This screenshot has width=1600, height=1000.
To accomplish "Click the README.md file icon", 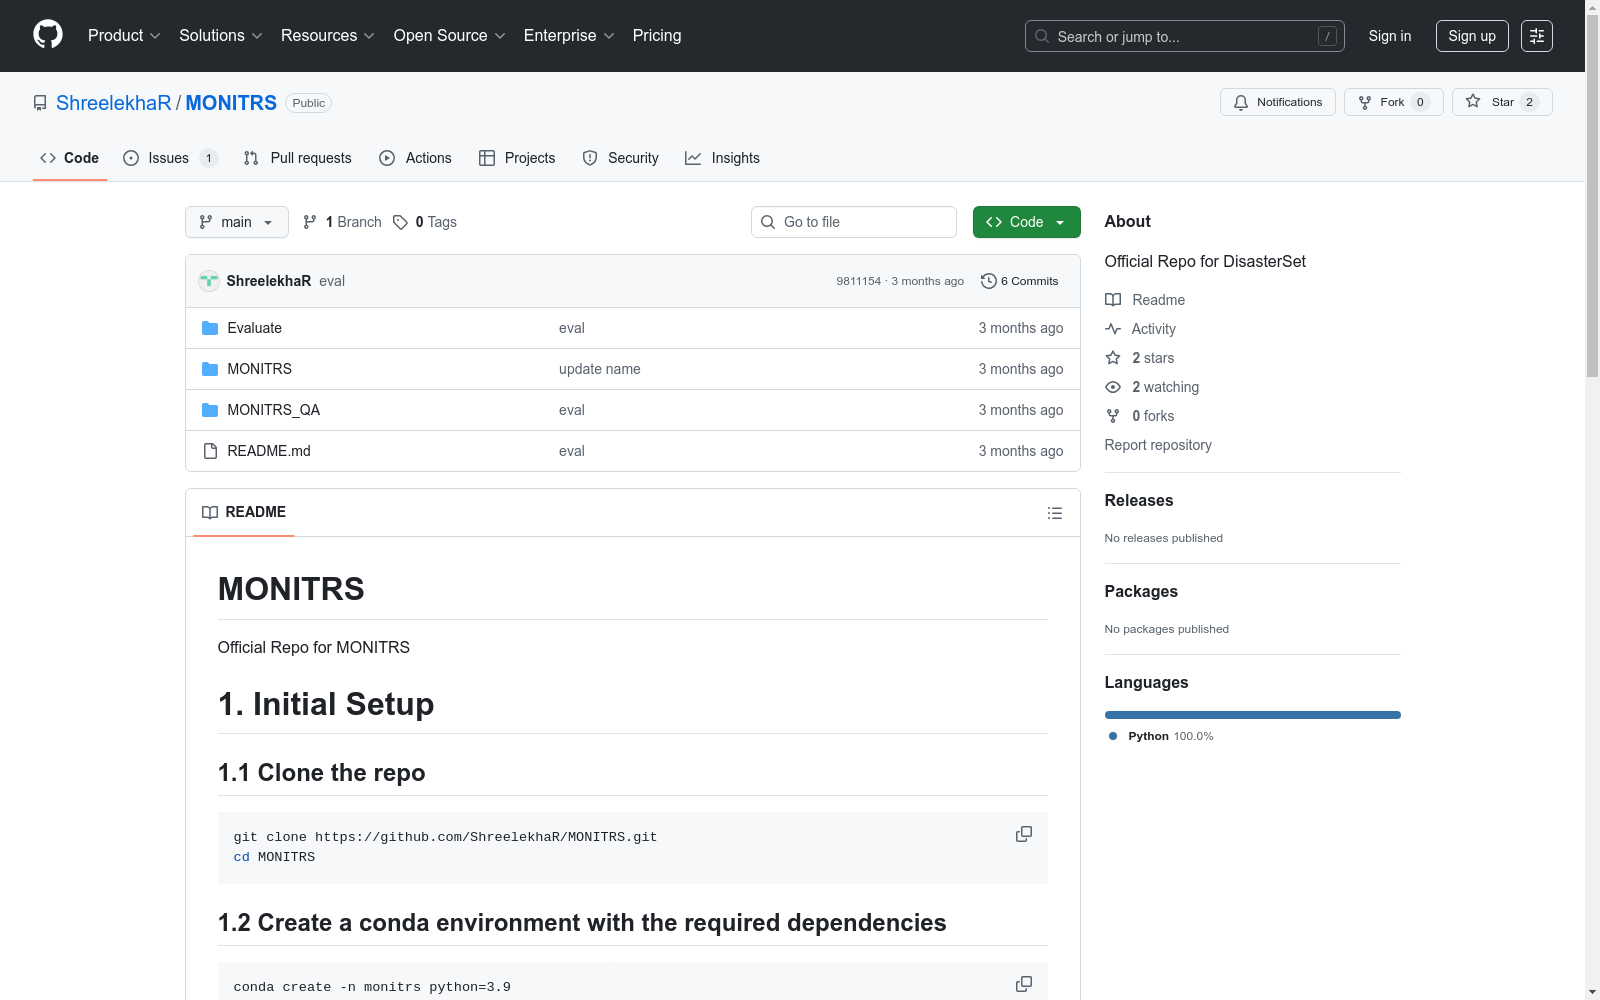I will pyautogui.click(x=210, y=451).
